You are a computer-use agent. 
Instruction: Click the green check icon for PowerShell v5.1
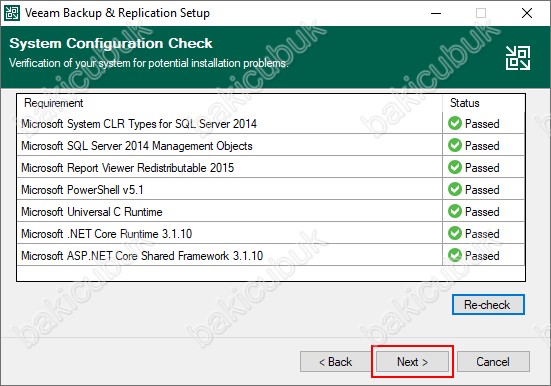tap(455, 189)
